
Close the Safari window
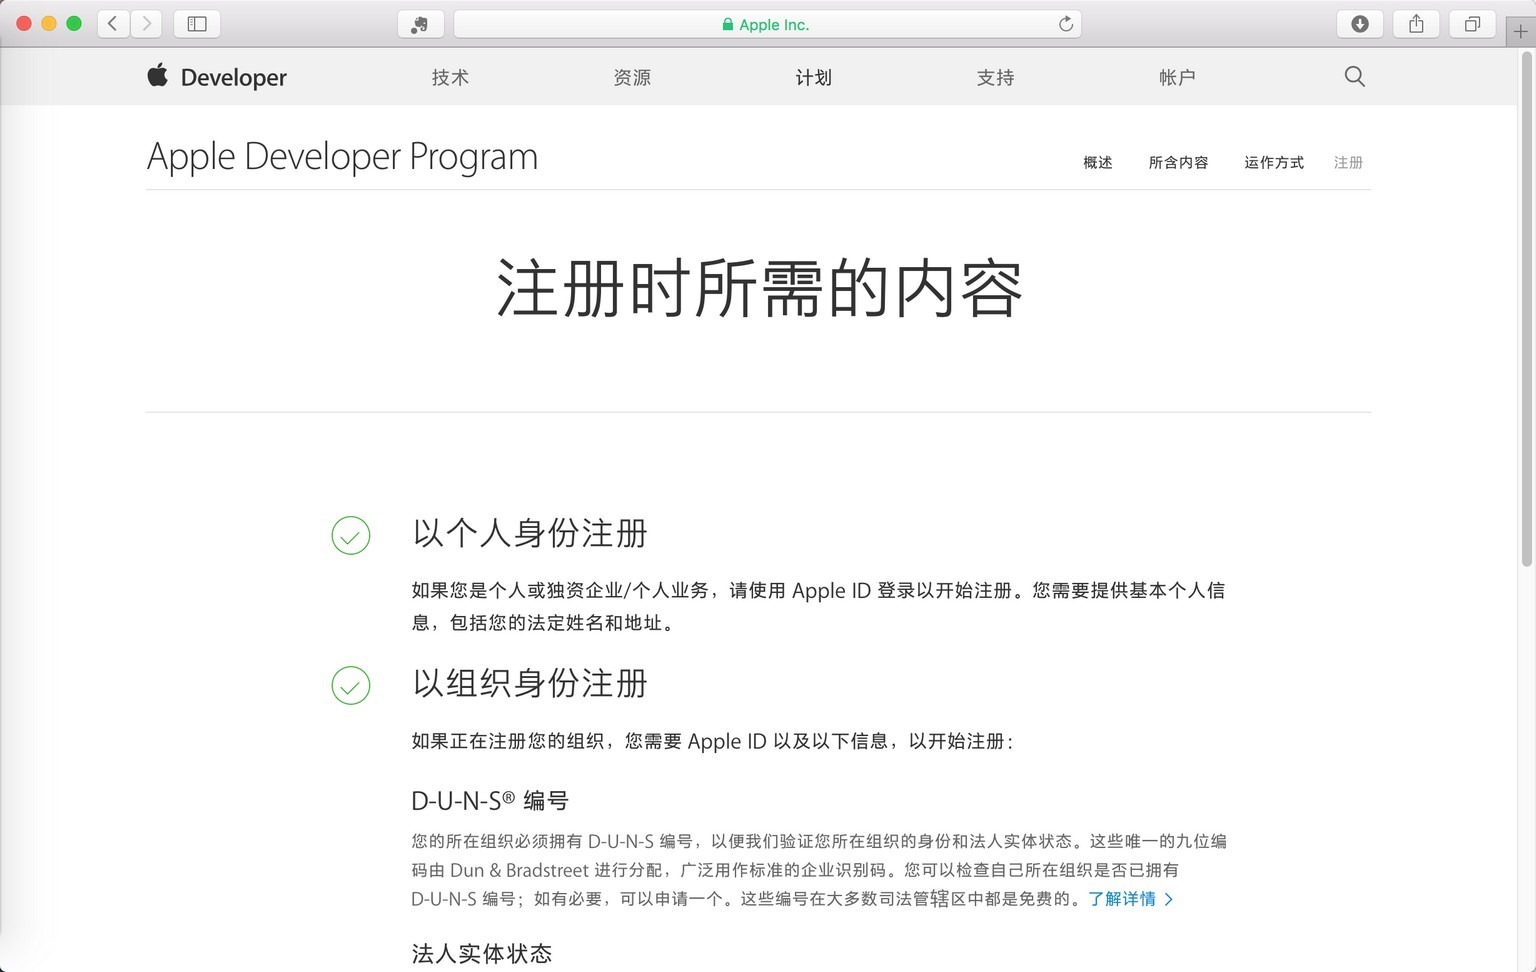[x=24, y=23]
